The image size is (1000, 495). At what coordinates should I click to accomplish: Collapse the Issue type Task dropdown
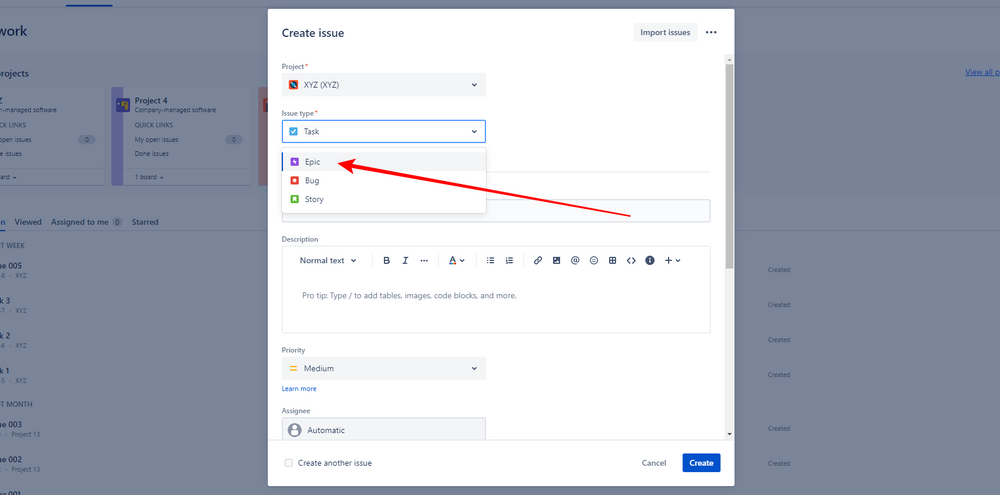click(384, 131)
